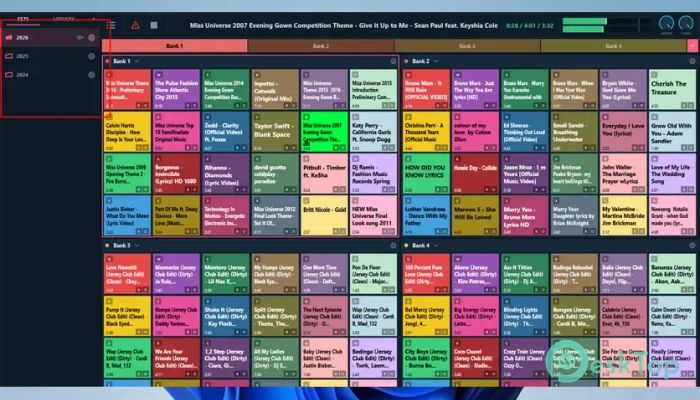The height and width of the screenshot is (400, 700).
Task: Click the plus icon in the sidebar tab row
Action: 93,19
